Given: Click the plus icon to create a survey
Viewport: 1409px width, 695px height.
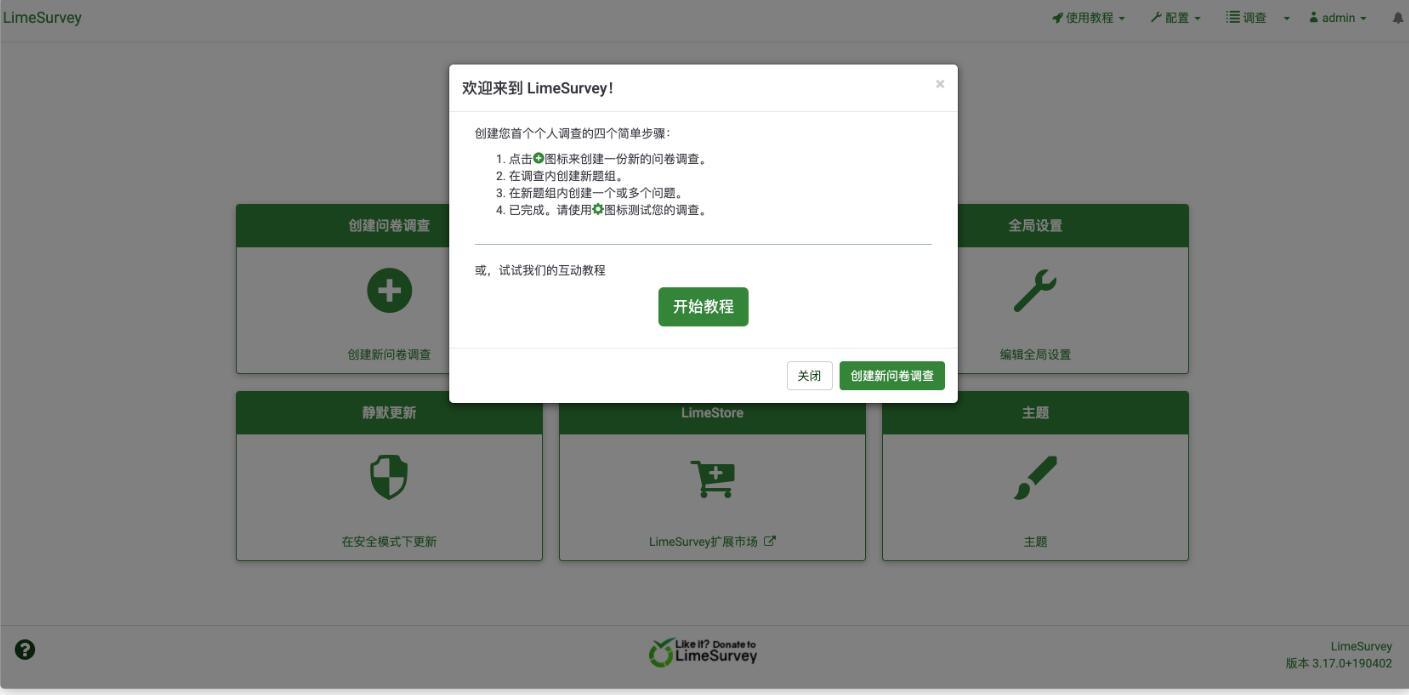Looking at the screenshot, I should click(x=389, y=289).
